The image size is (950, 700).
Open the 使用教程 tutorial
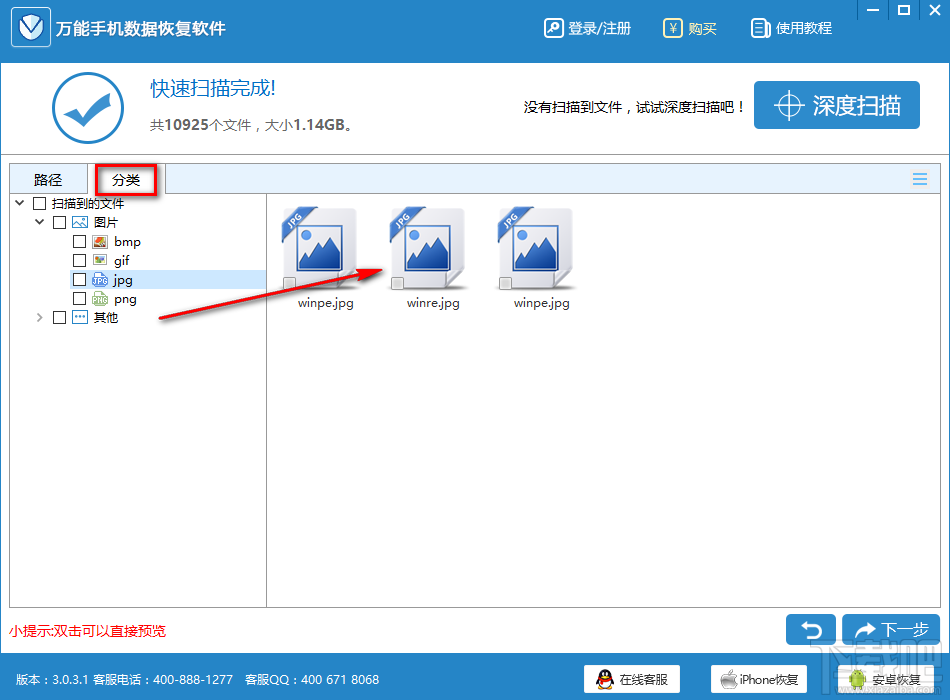coord(794,28)
